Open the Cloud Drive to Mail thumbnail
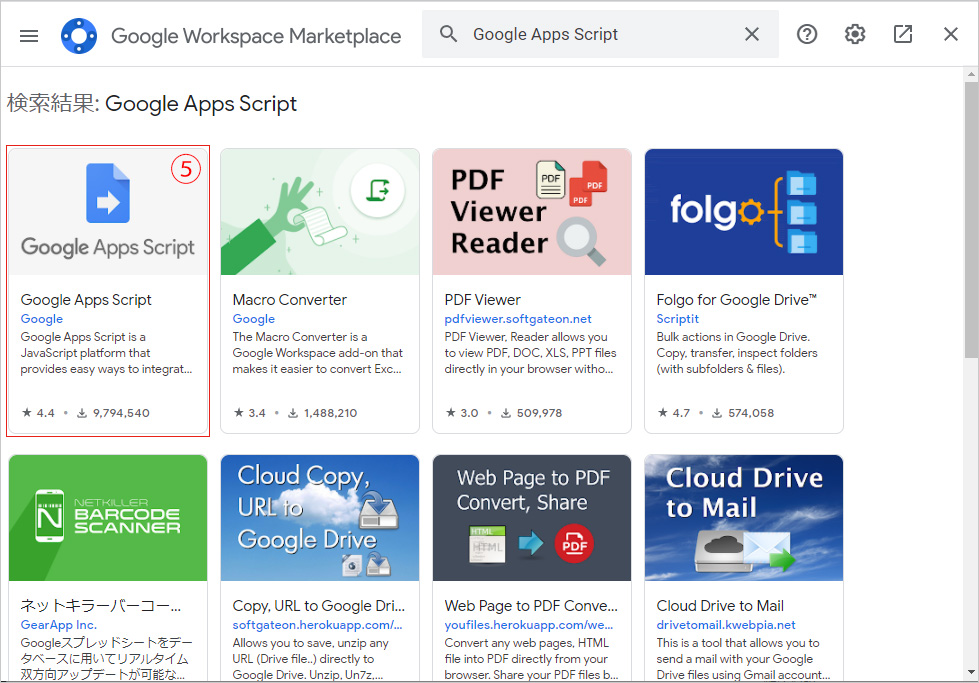 tap(744, 518)
